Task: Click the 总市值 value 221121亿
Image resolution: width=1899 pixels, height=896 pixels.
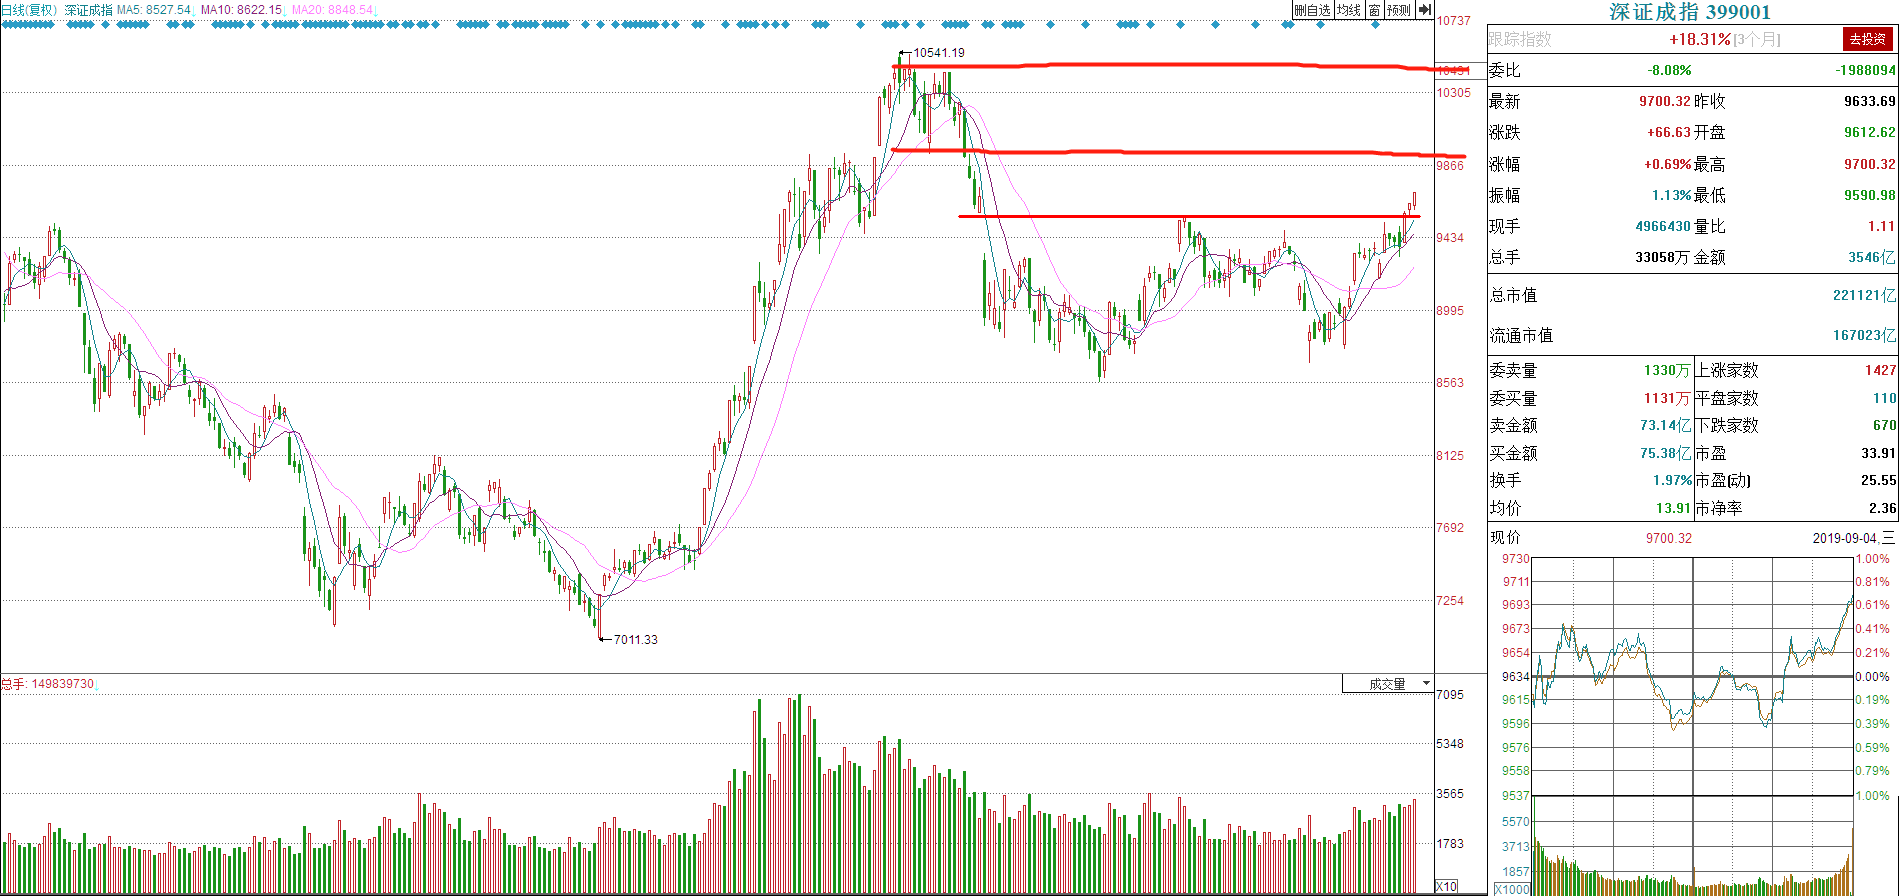Action: [1864, 295]
